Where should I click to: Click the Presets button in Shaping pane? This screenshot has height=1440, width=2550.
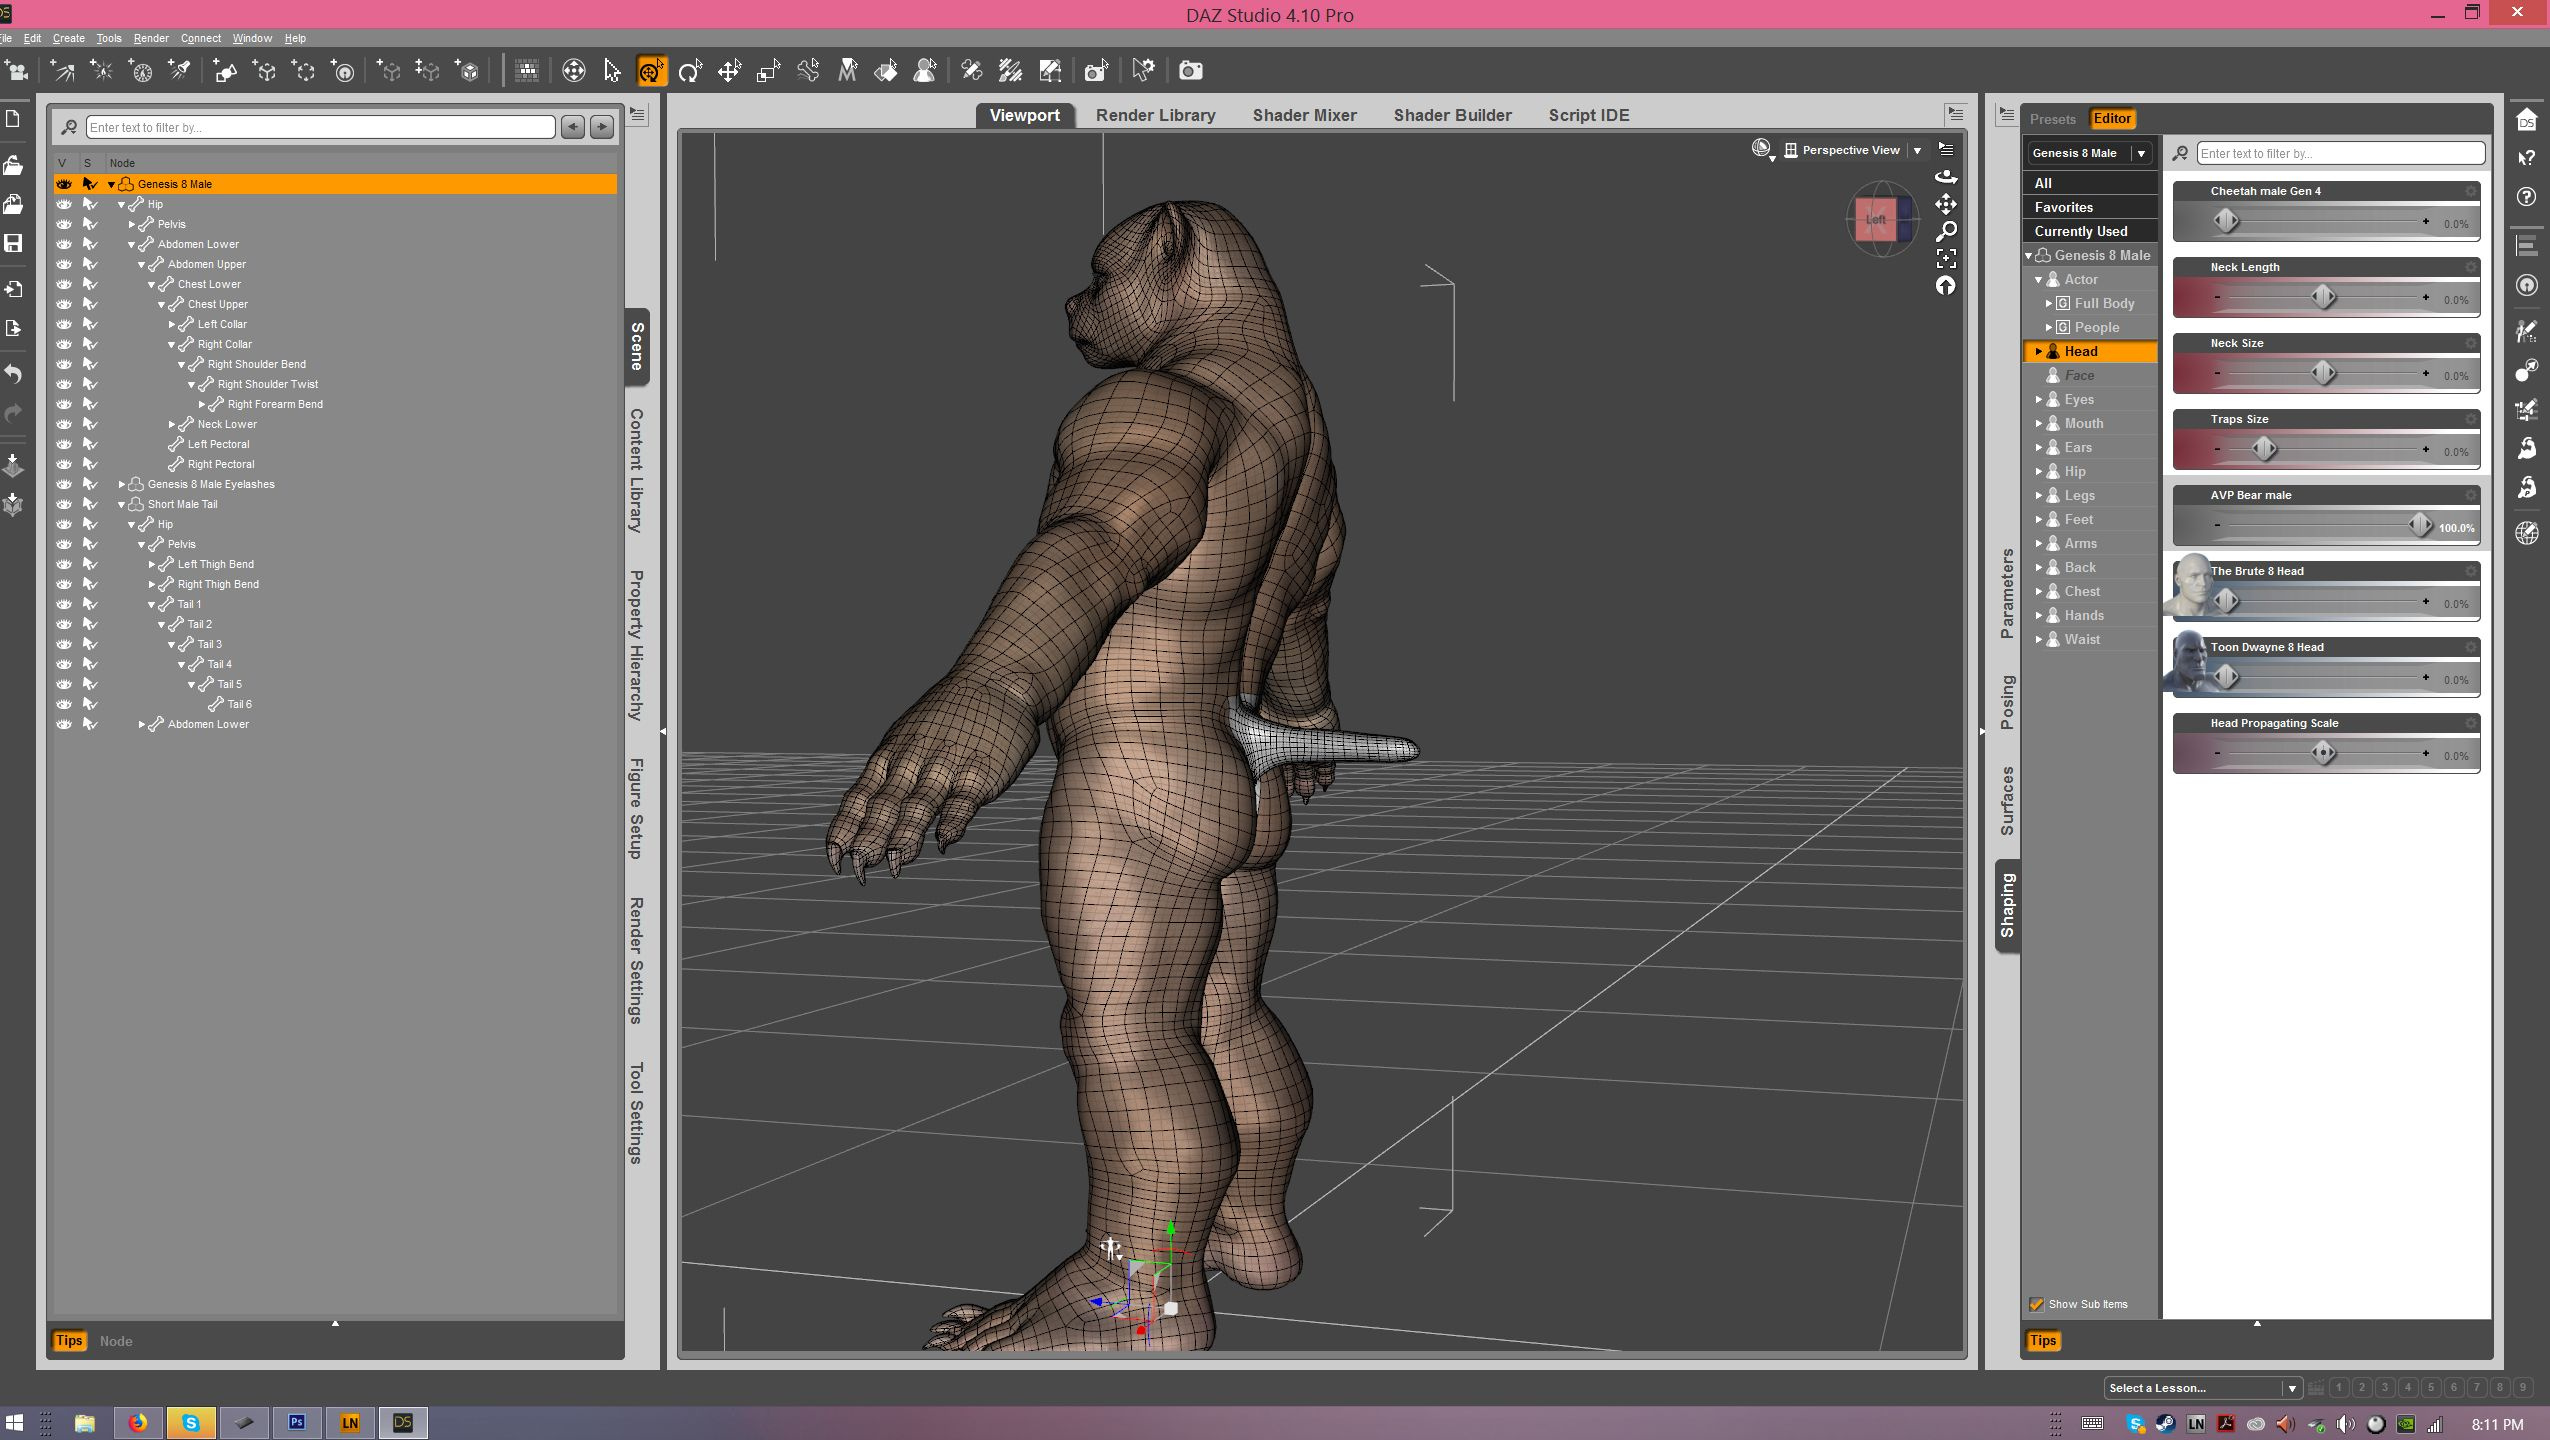(2052, 119)
